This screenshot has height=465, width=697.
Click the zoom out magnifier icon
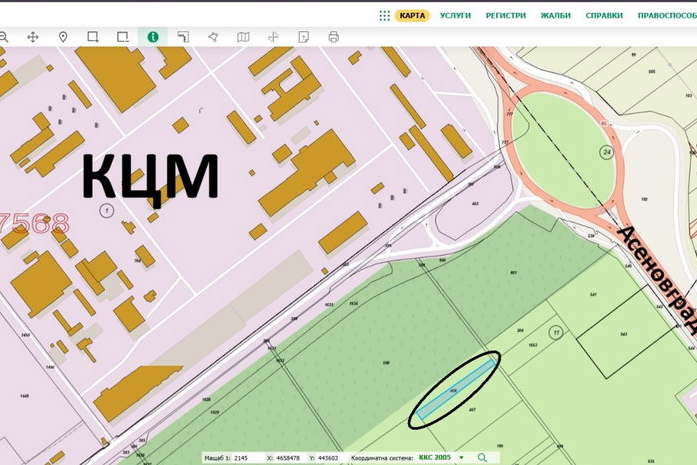tap(4, 37)
